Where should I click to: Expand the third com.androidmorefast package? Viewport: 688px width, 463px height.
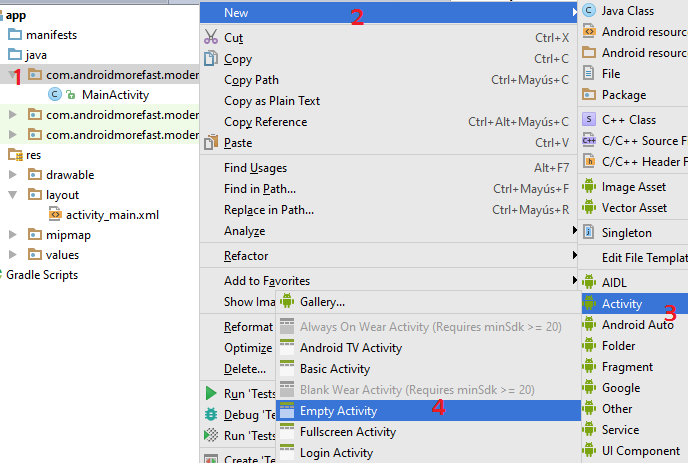pyautogui.click(x=12, y=135)
